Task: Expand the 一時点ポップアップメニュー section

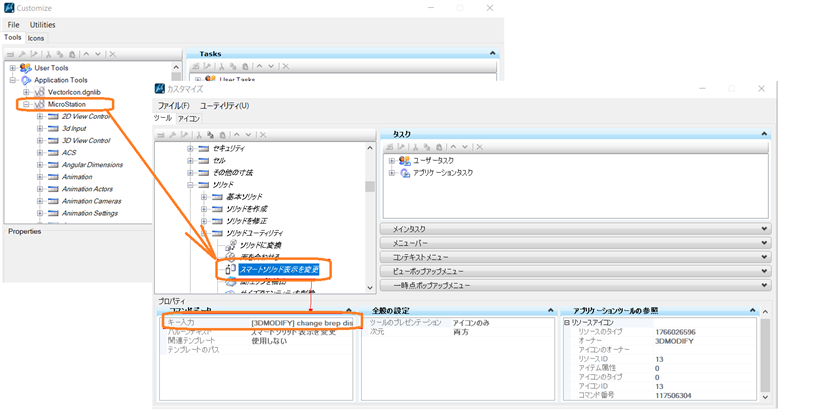Action: point(576,286)
